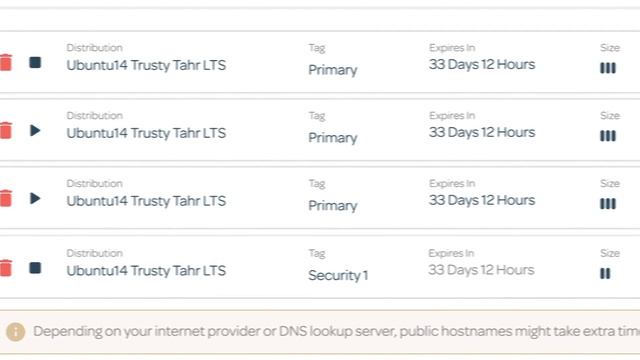Screen dimensions: 640x360
Task: Stop the first Ubuntu14 Primary instance
Action: [x=35, y=62]
